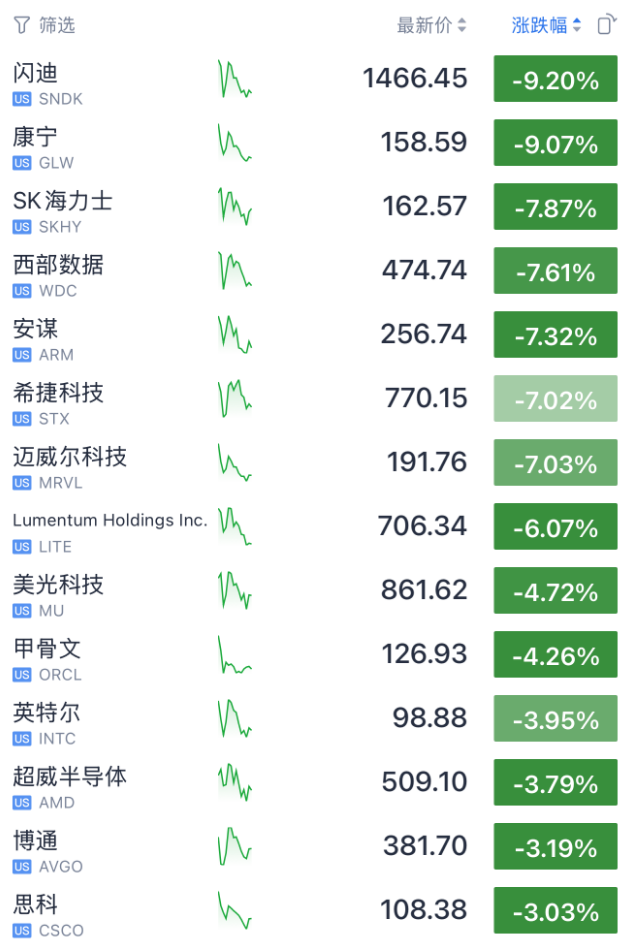Open the 西部数据 WDC stock

[x=315, y=271]
